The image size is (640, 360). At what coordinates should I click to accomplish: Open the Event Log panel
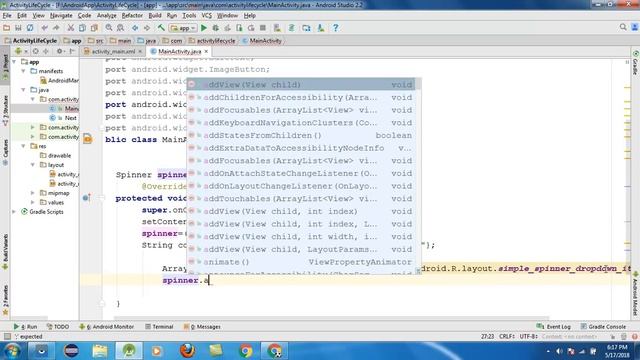[x=553, y=327]
